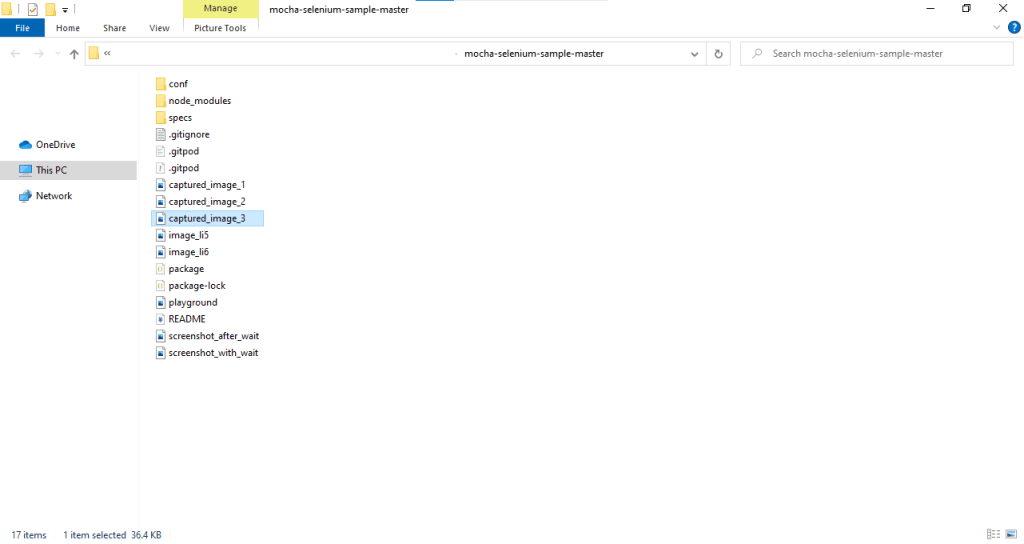Click in the Search mocha-selenium-sample-master box
The height and width of the screenshot is (544, 1024).
876,54
